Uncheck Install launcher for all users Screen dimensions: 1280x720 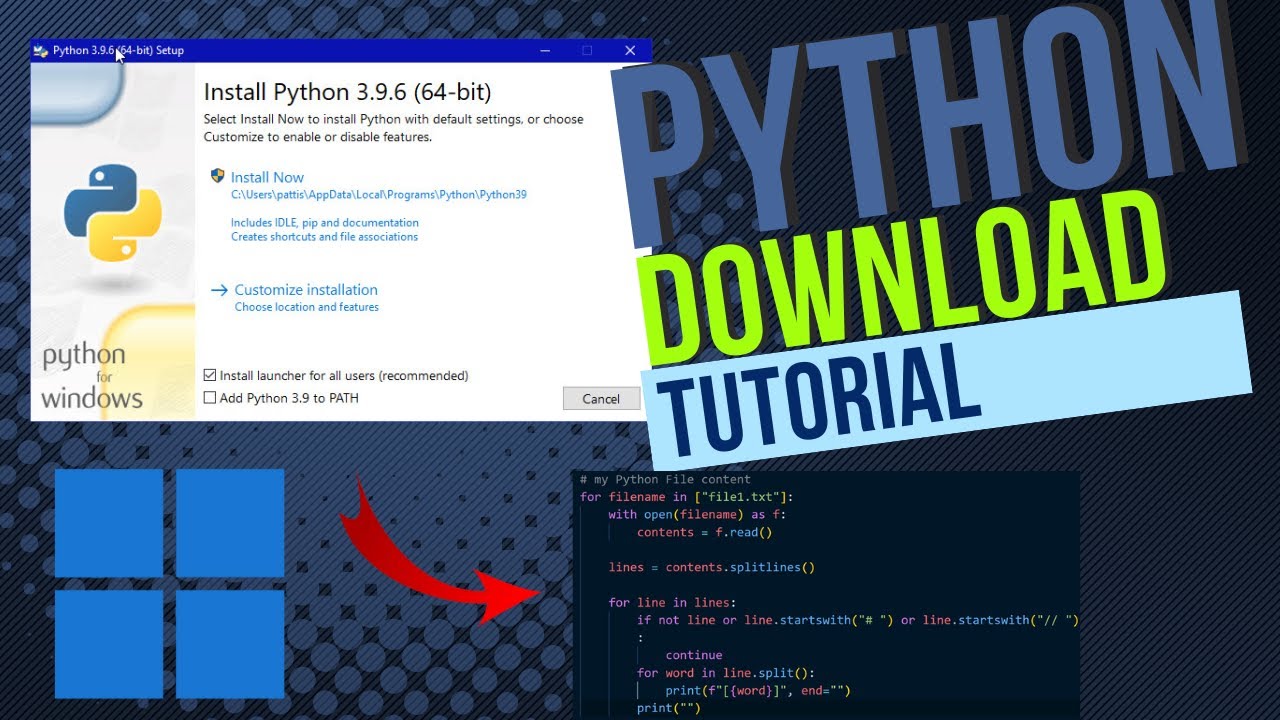coord(209,376)
